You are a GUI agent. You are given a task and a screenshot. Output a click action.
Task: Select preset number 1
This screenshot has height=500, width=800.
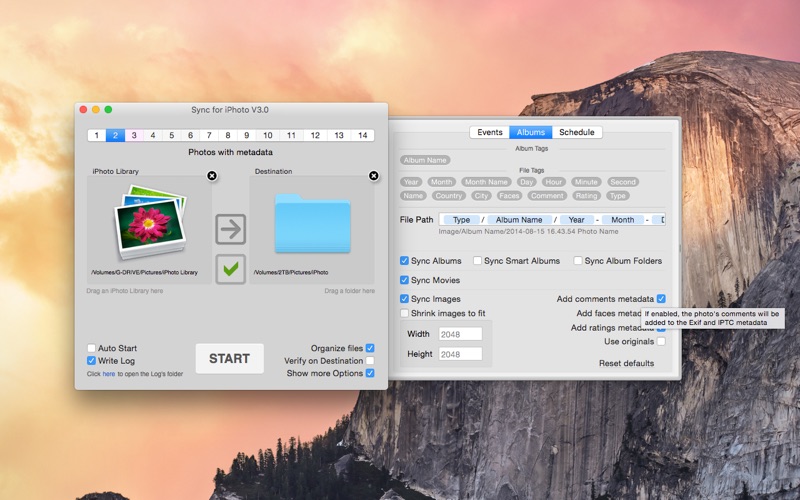pyautogui.click(x=96, y=135)
